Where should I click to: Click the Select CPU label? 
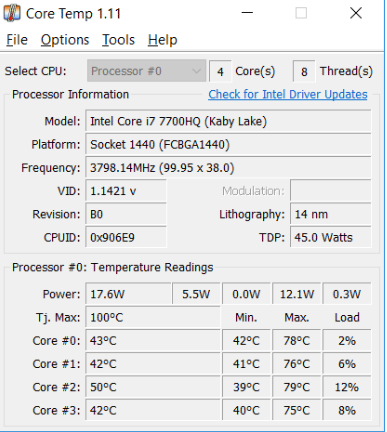coord(36,71)
